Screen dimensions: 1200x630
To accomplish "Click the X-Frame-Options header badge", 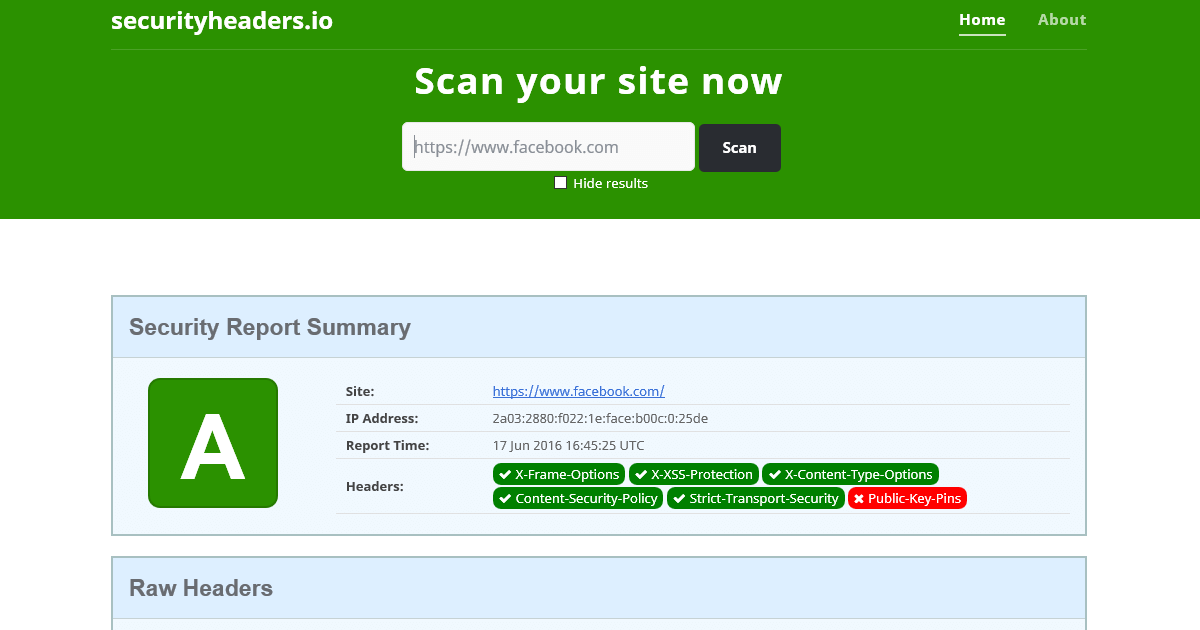I will 558,474.
